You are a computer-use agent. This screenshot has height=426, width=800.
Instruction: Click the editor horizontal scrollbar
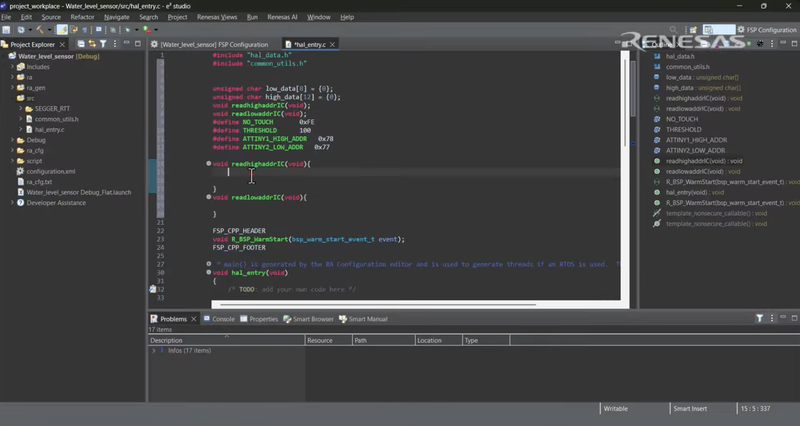pos(378,305)
